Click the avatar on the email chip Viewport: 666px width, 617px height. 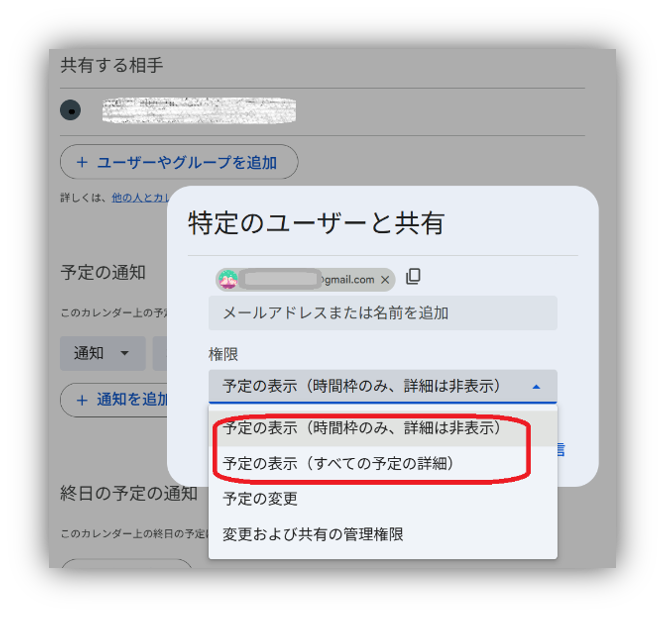[x=228, y=279]
